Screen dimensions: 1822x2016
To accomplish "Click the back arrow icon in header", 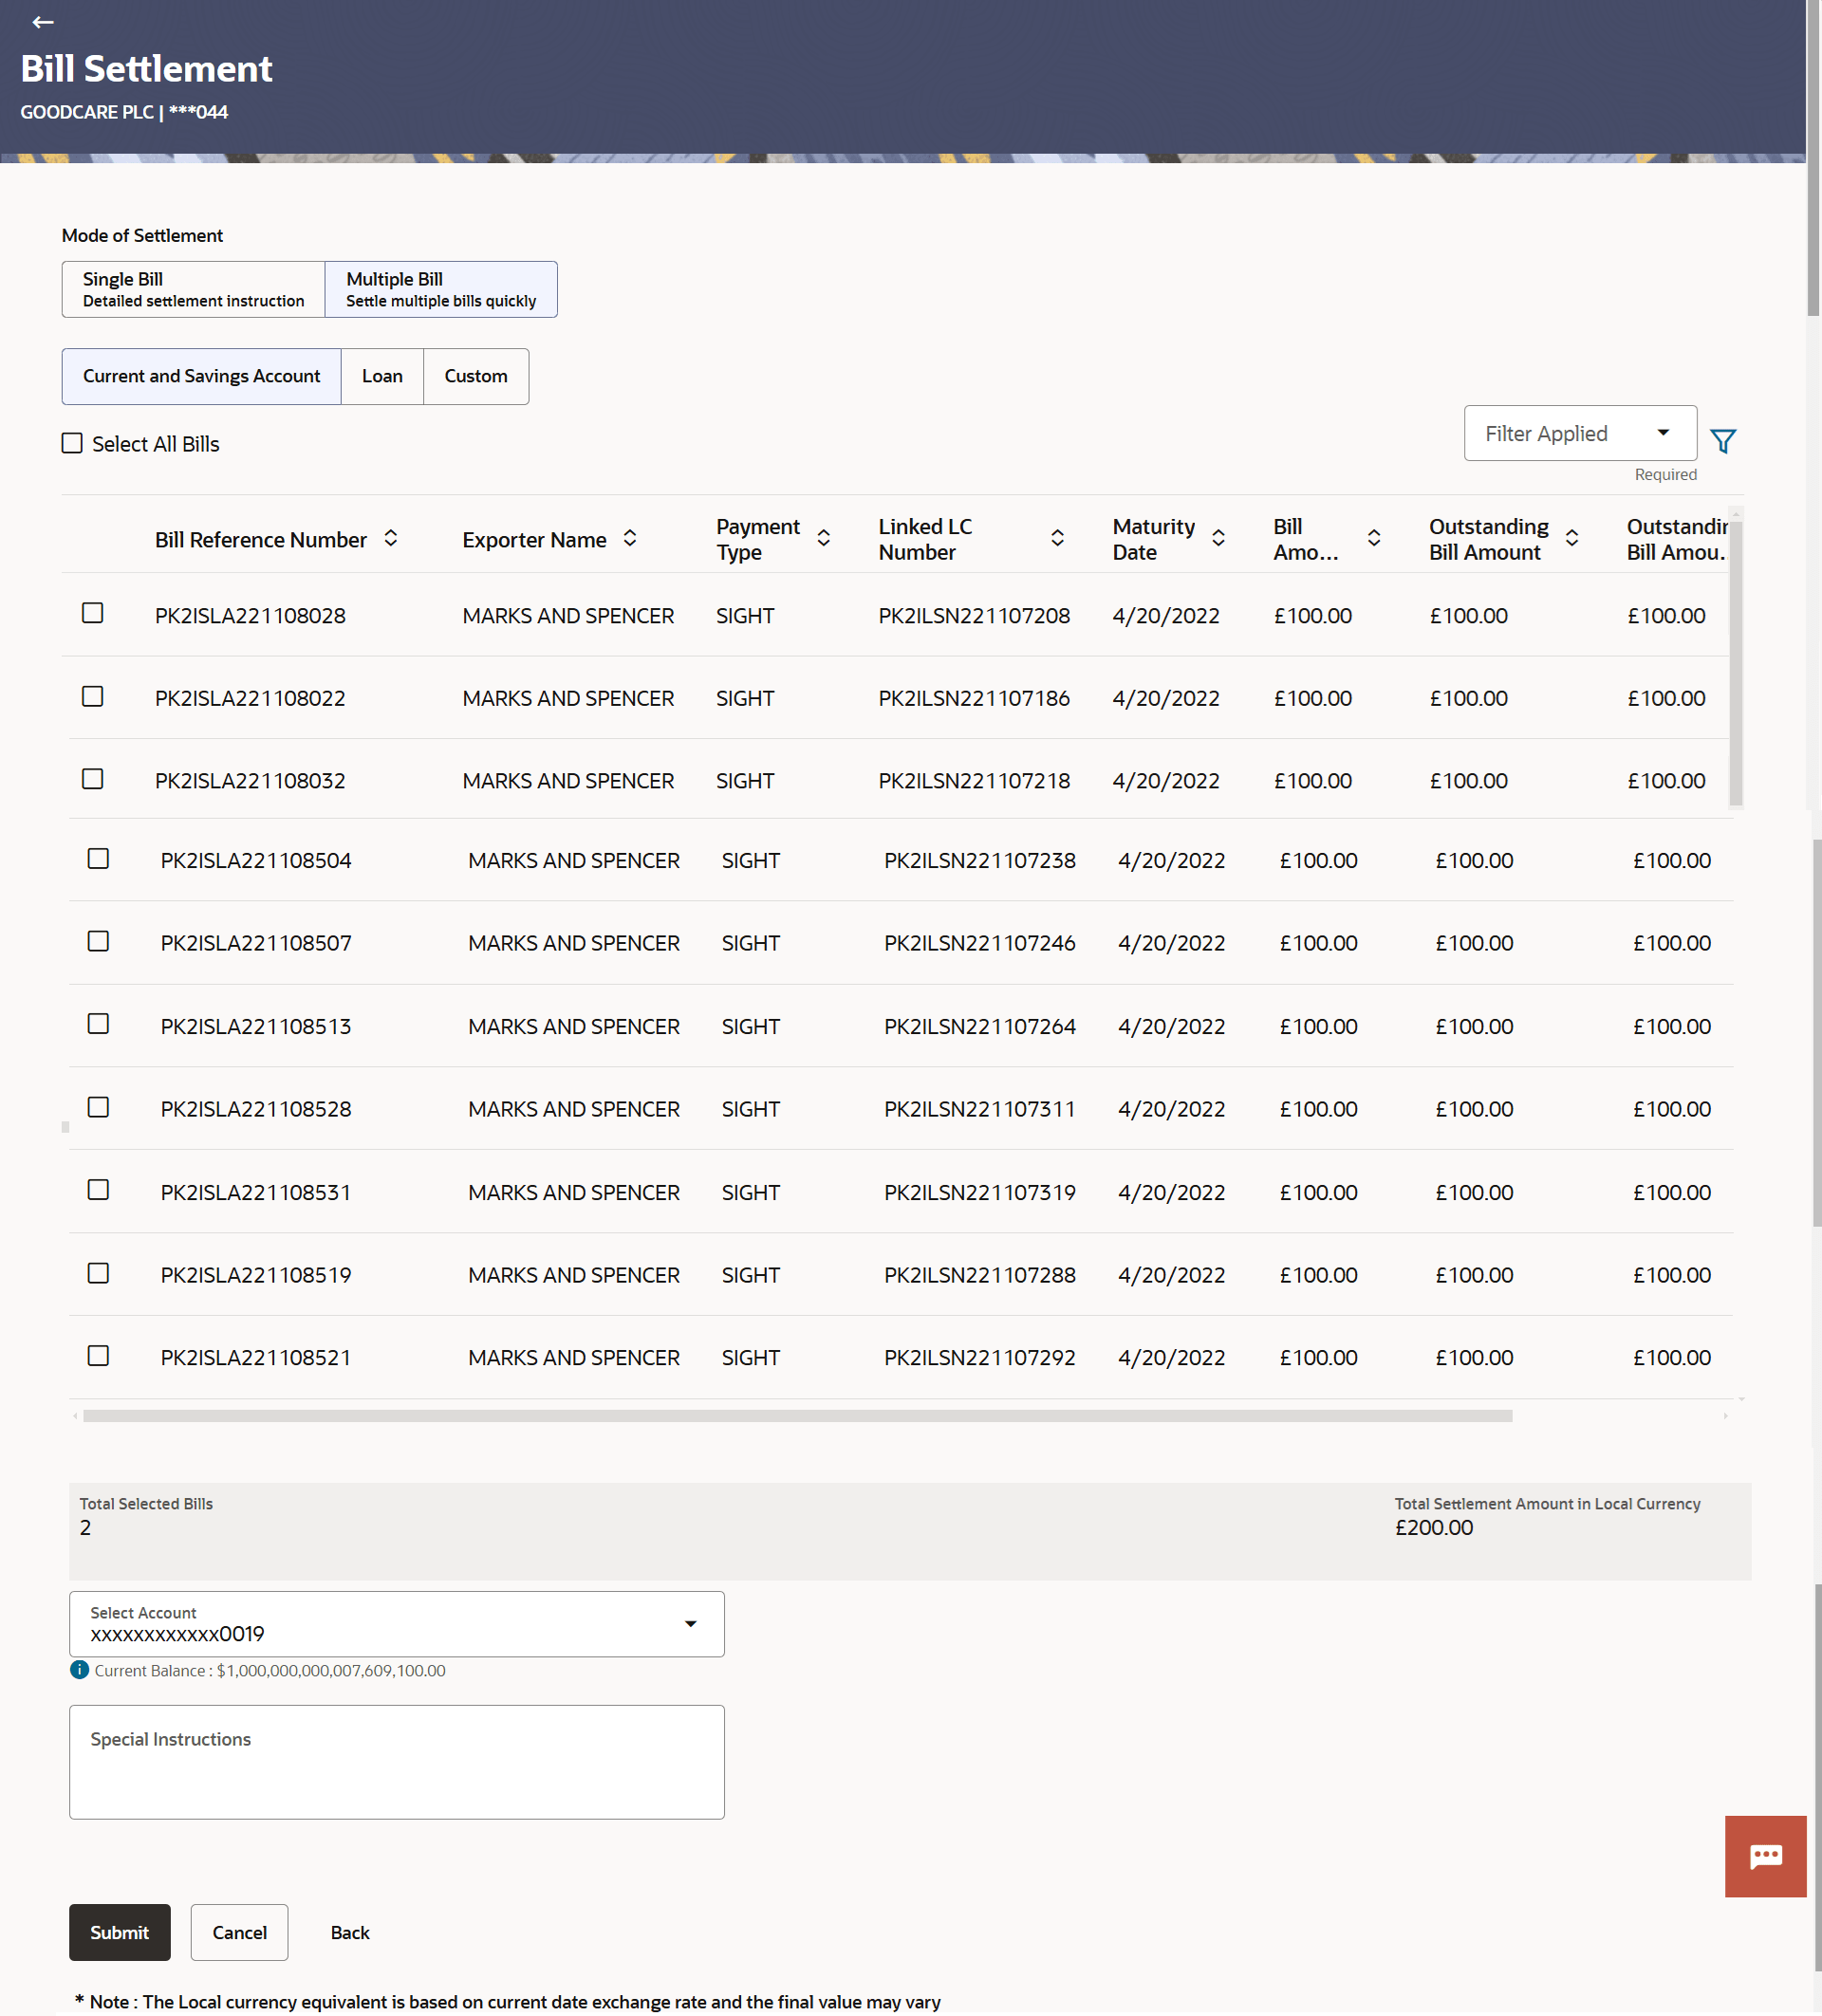I will pyautogui.click(x=42, y=22).
